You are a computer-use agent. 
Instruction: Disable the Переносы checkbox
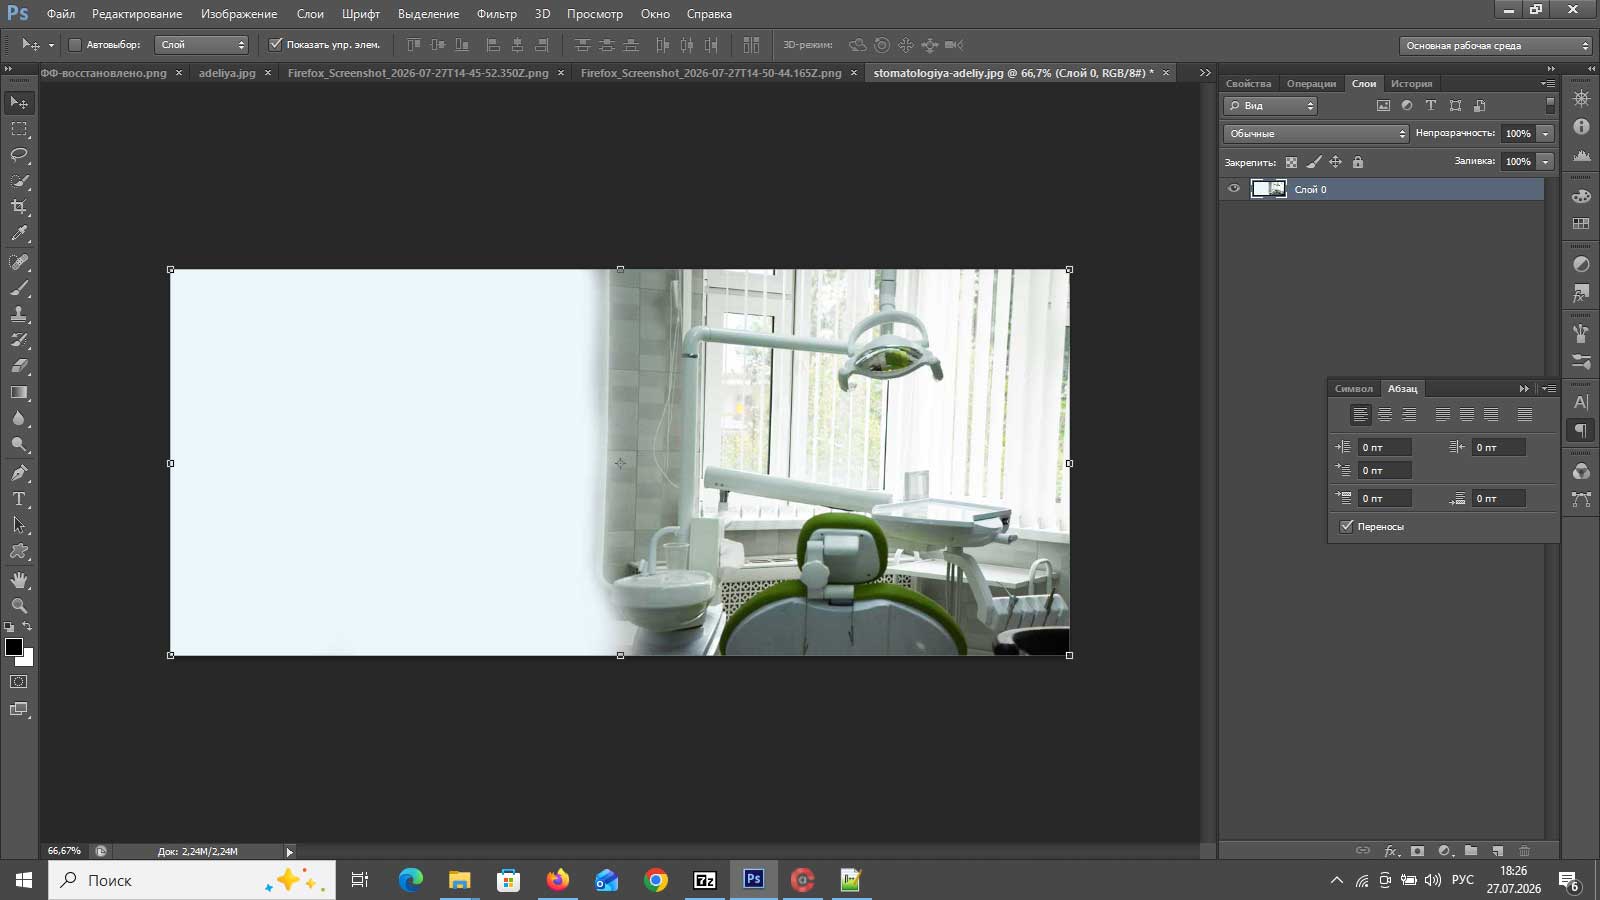click(x=1346, y=526)
